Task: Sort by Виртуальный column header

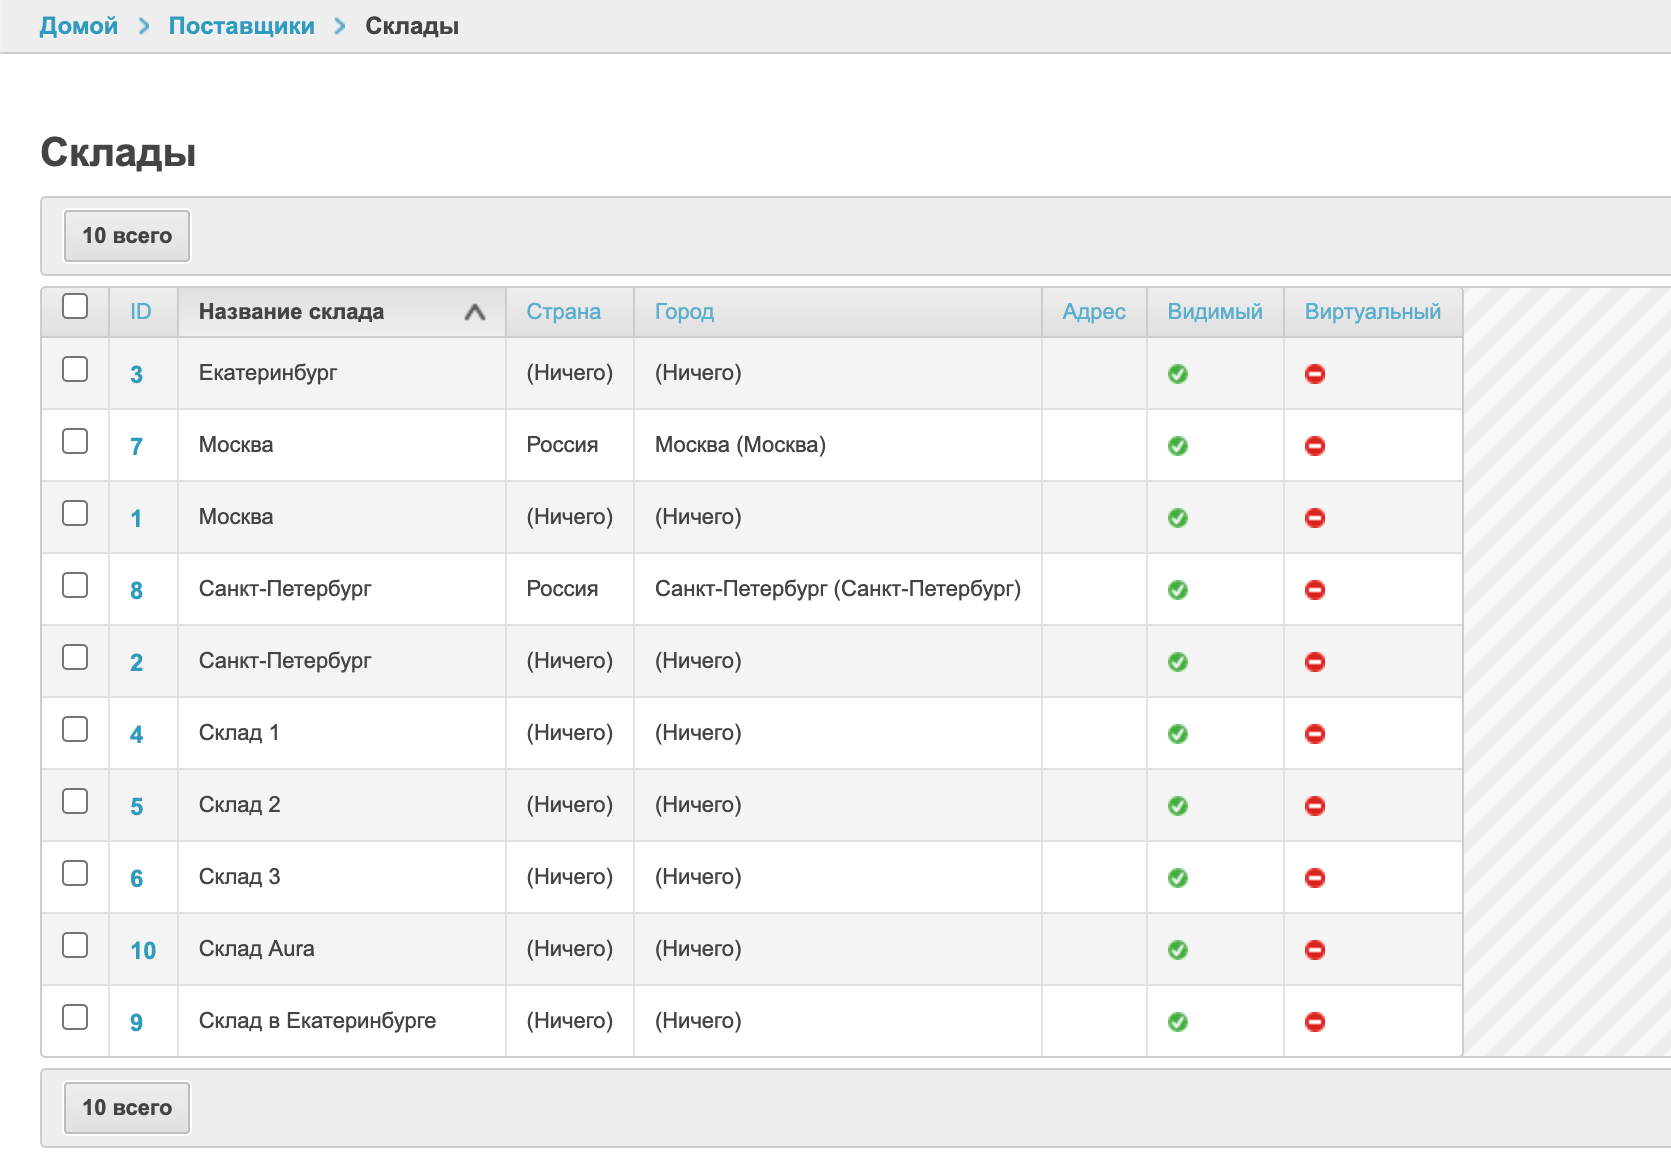Action: click(x=1372, y=312)
